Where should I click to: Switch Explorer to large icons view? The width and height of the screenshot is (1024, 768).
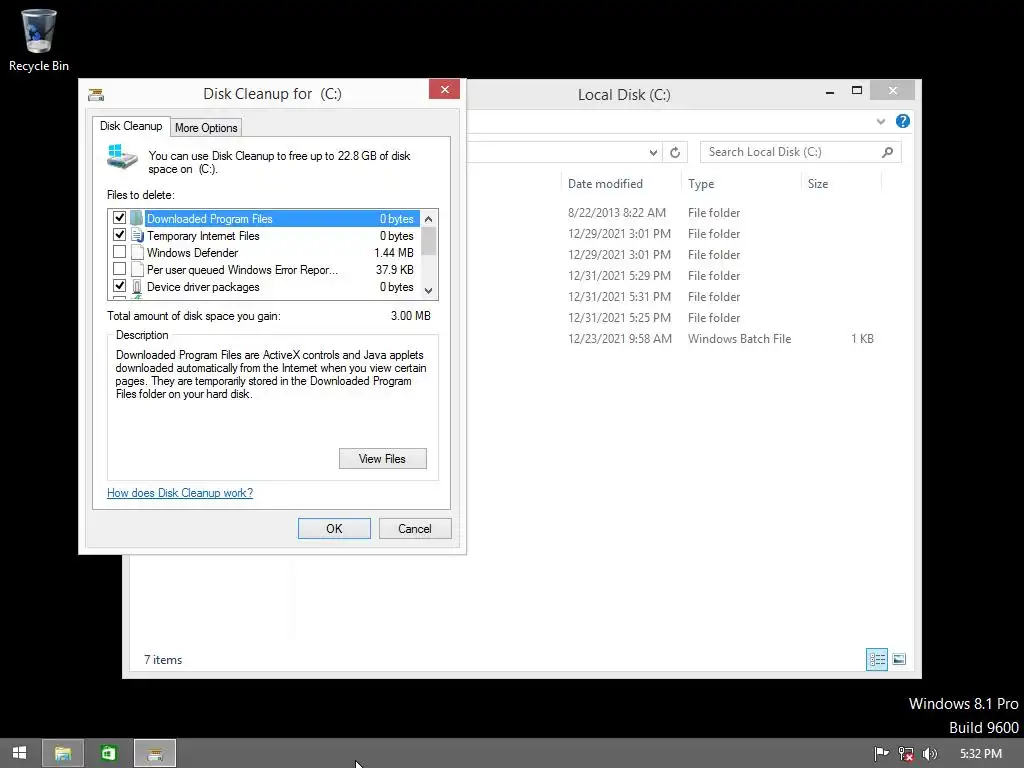899,659
